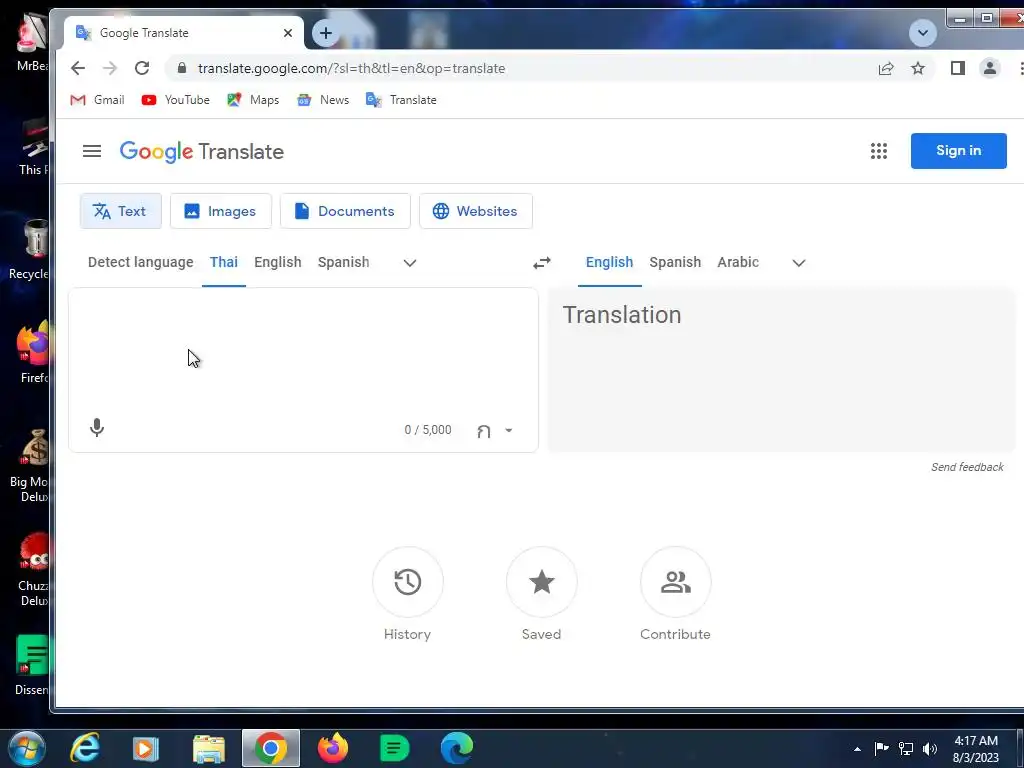Select Spanish as source language
Viewport: 1024px width, 768px height.
point(344,262)
